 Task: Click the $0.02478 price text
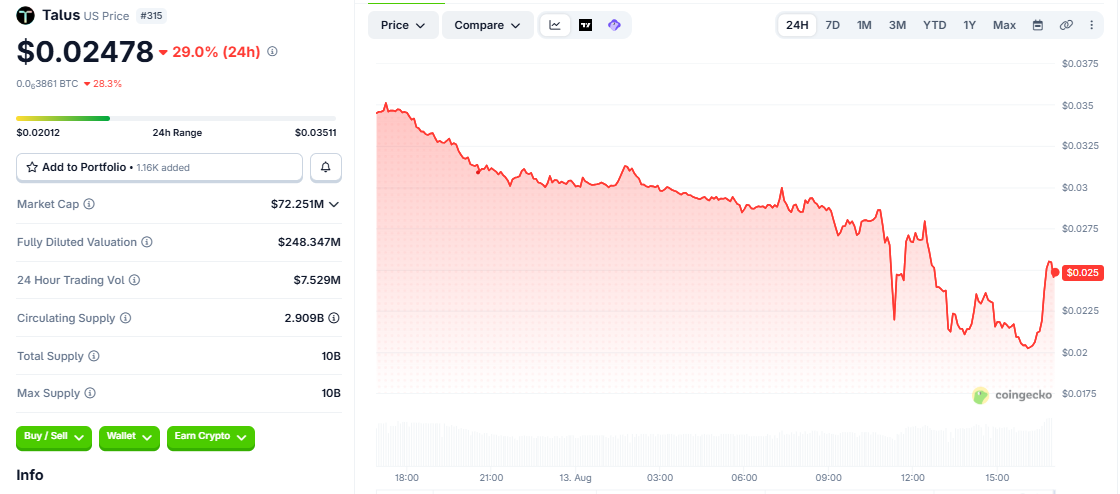pyautogui.click(x=85, y=51)
